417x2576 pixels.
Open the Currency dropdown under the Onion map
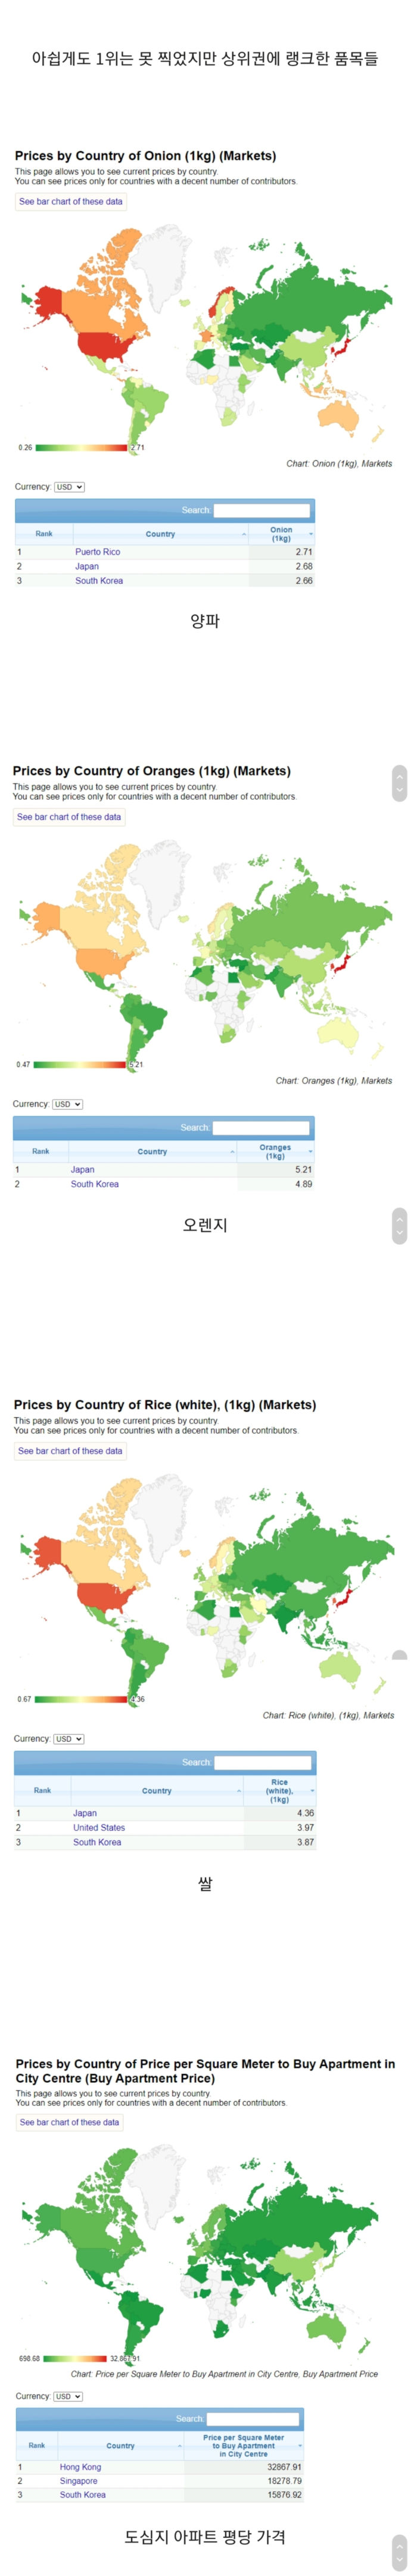tap(69, 487)
